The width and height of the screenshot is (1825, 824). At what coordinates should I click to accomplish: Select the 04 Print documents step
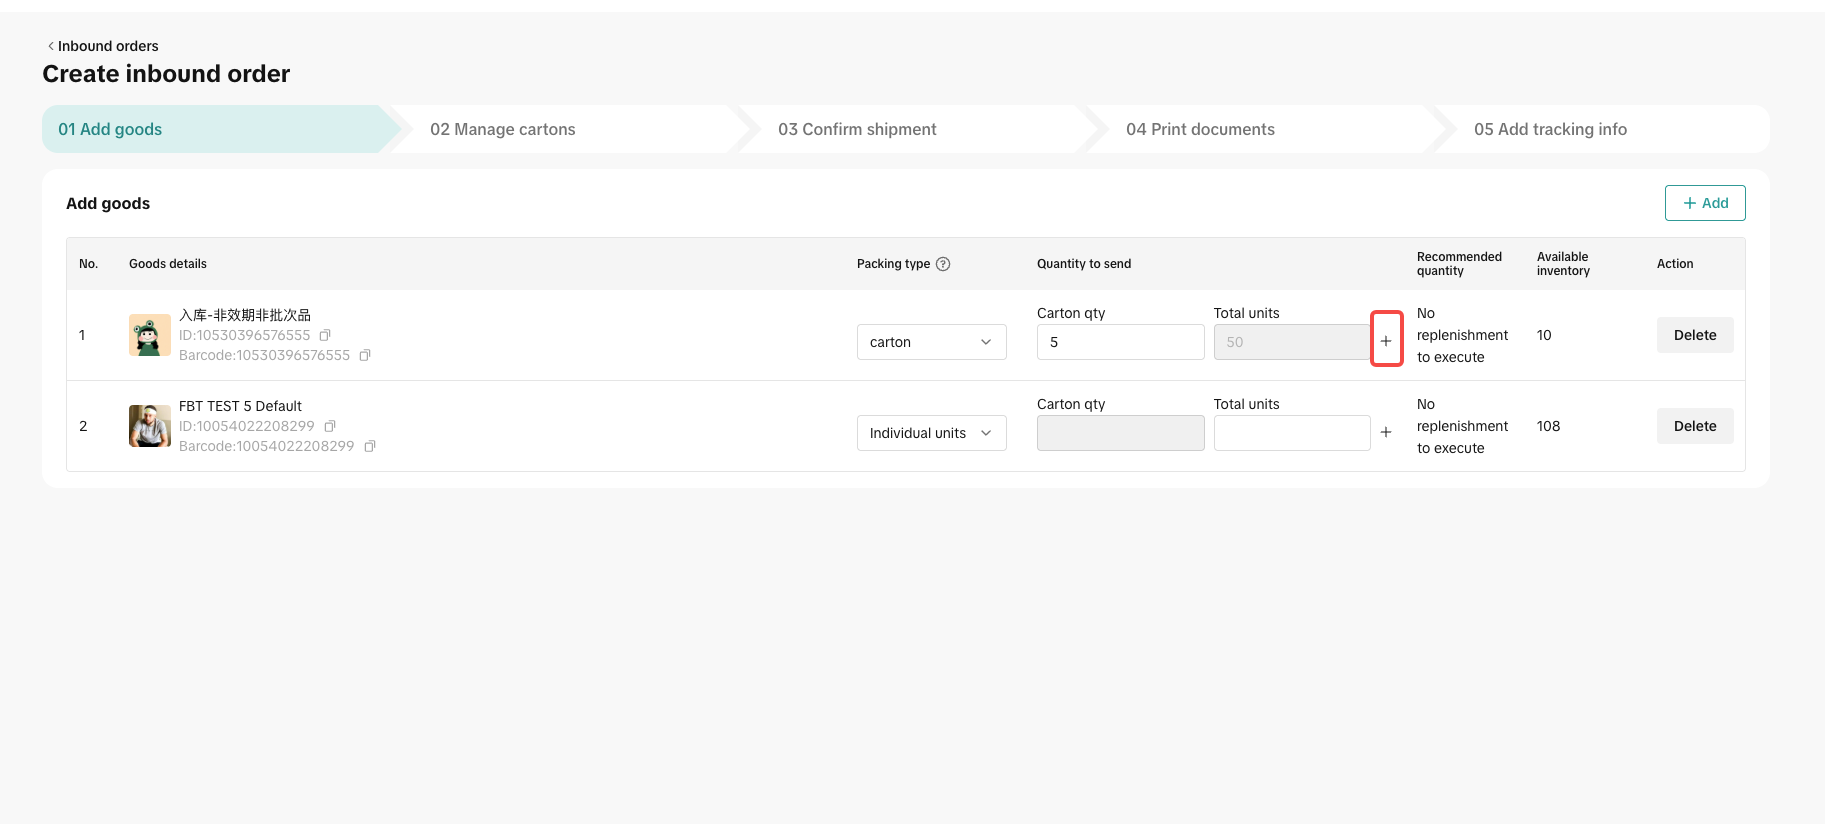(x=1200, y=129)
